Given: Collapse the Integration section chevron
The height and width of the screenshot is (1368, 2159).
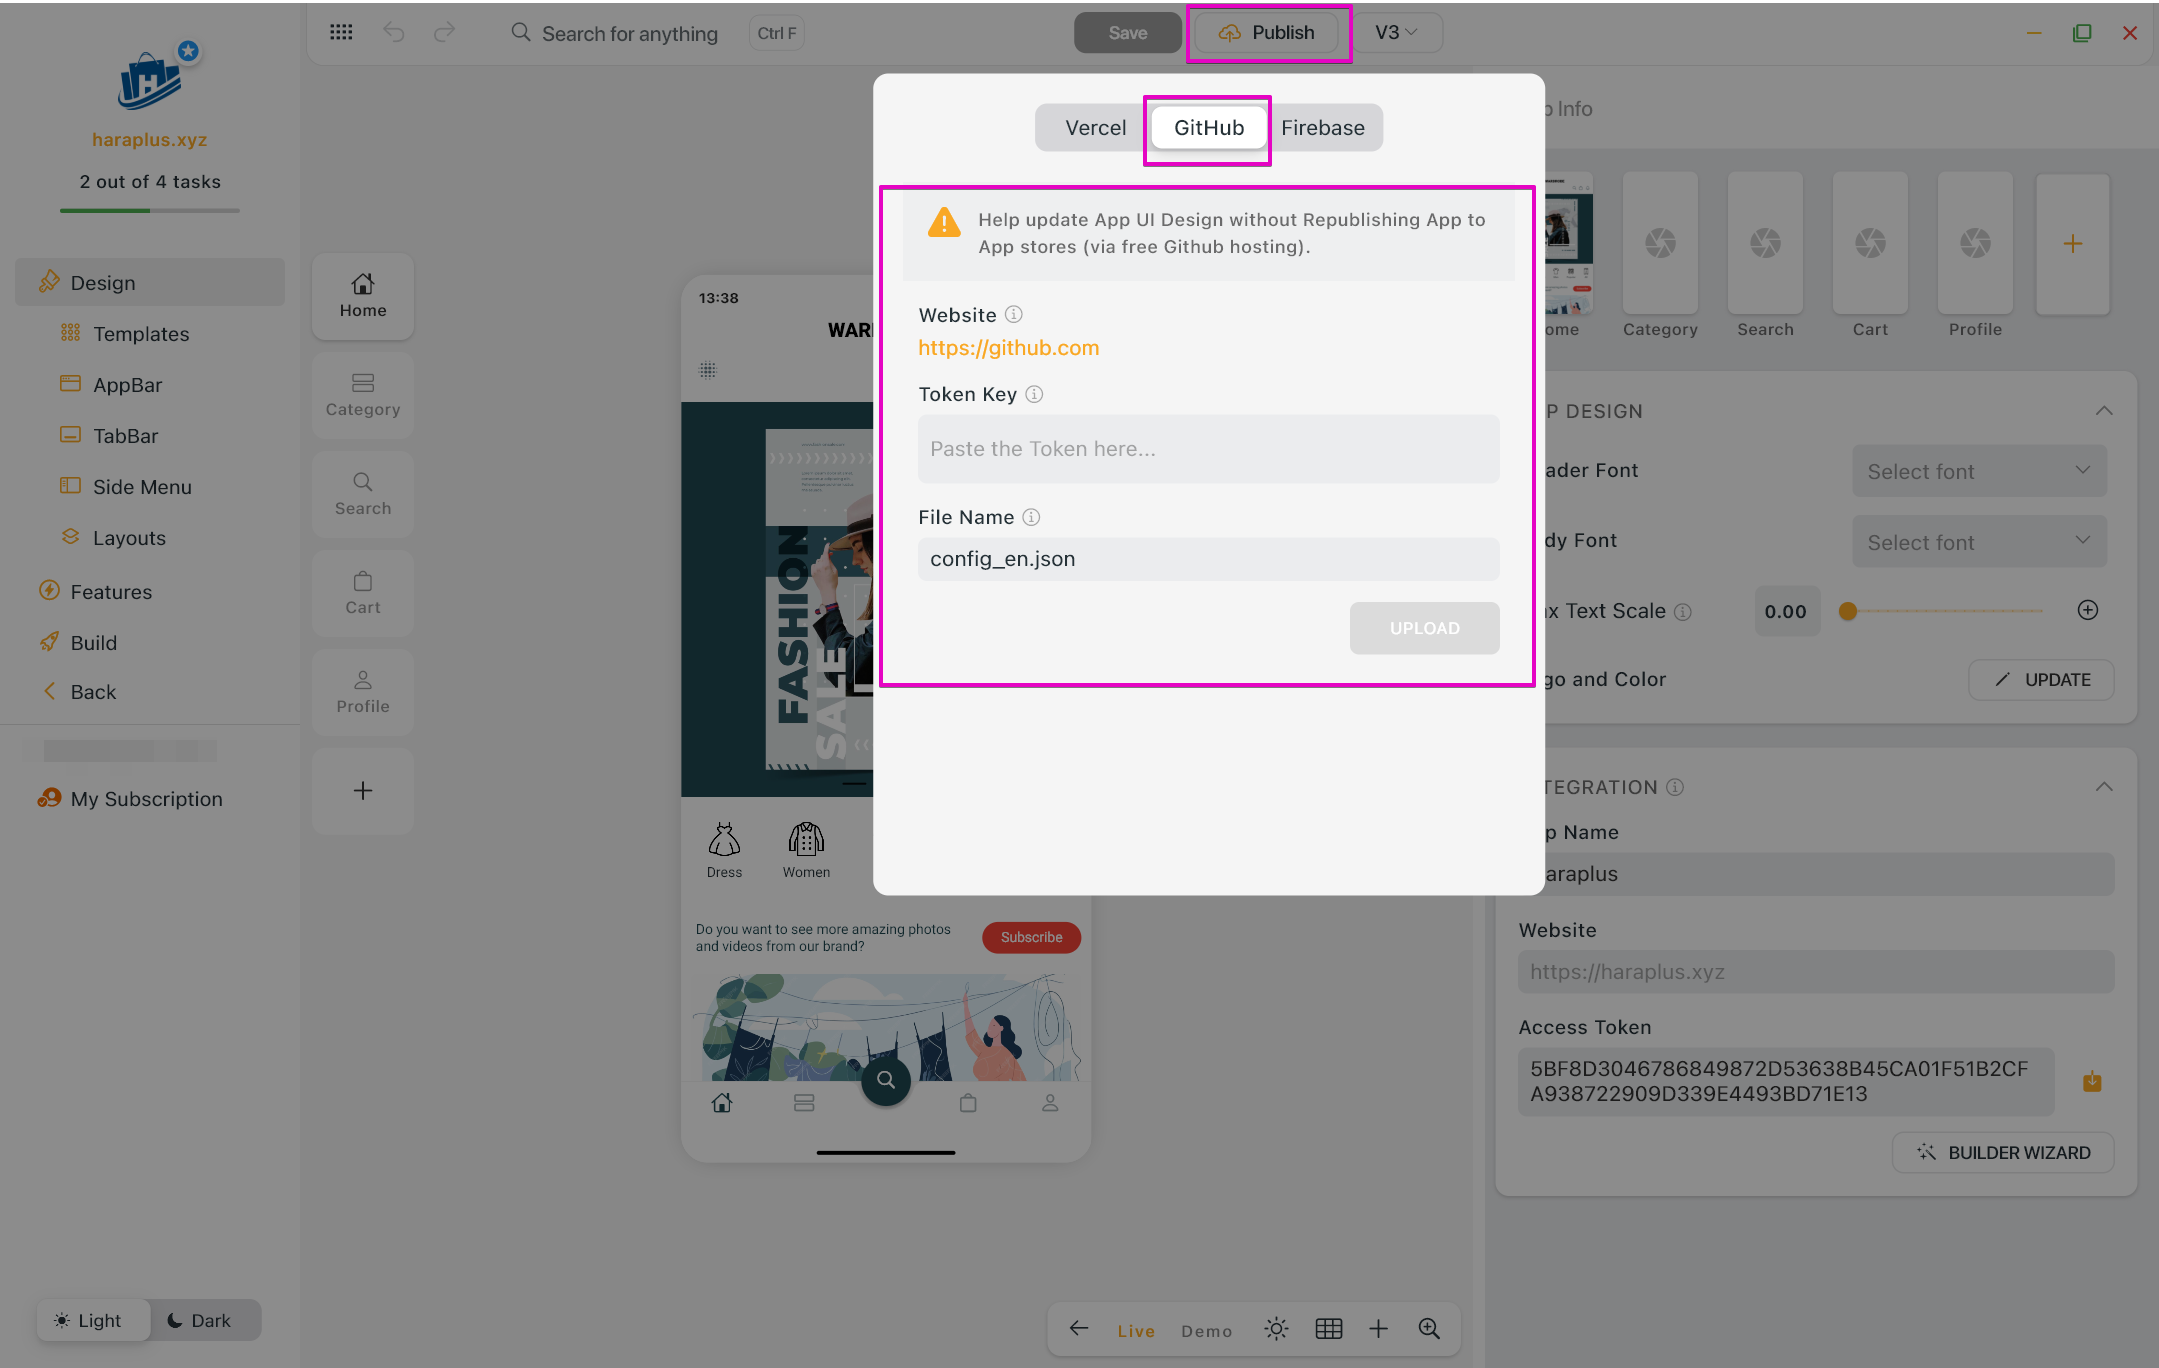Looking at the screenshot, I should [2104, 787].
